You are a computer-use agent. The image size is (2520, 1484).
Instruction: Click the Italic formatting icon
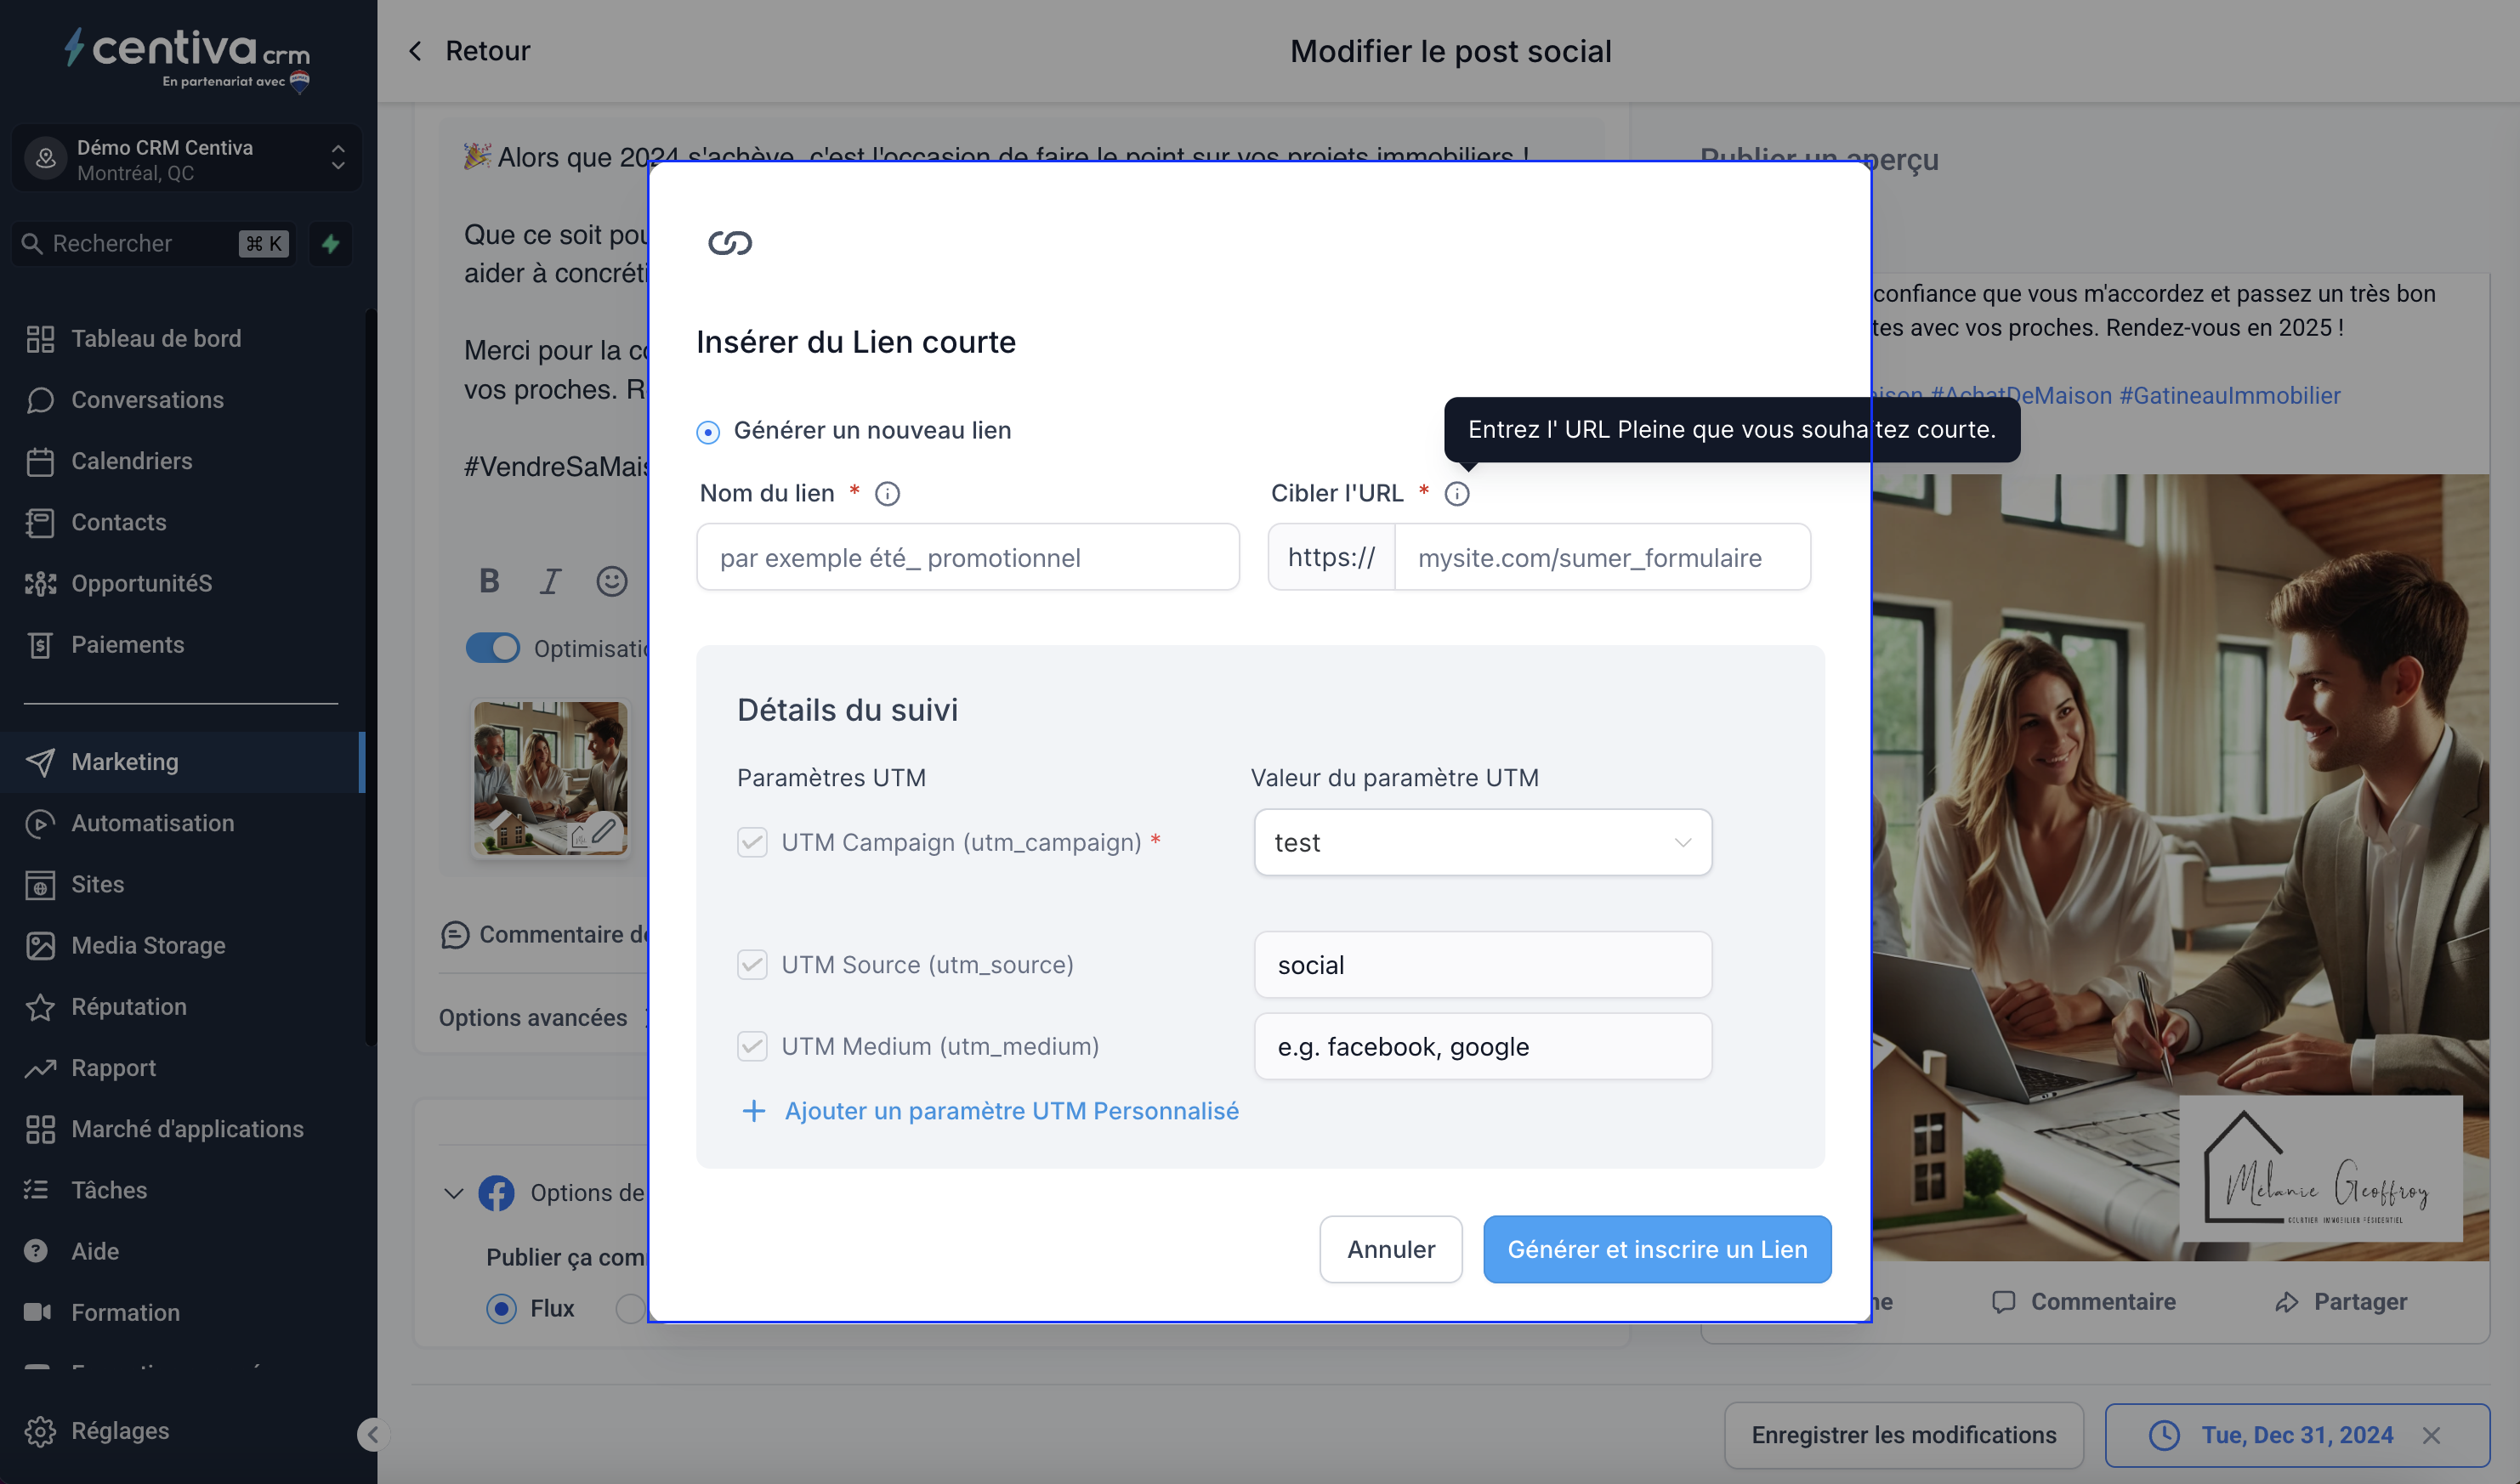550,581
